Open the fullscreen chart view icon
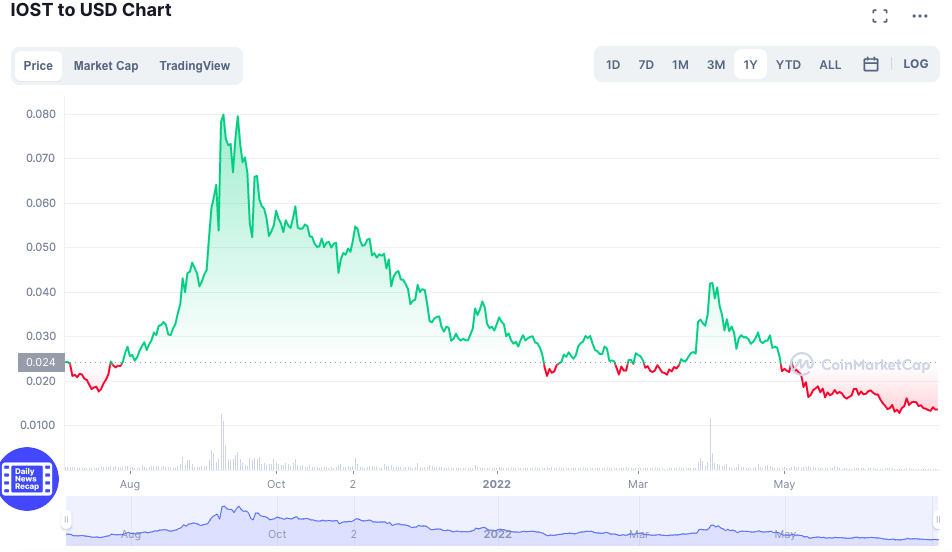This screenshot has width=952, height=552. 880,16
